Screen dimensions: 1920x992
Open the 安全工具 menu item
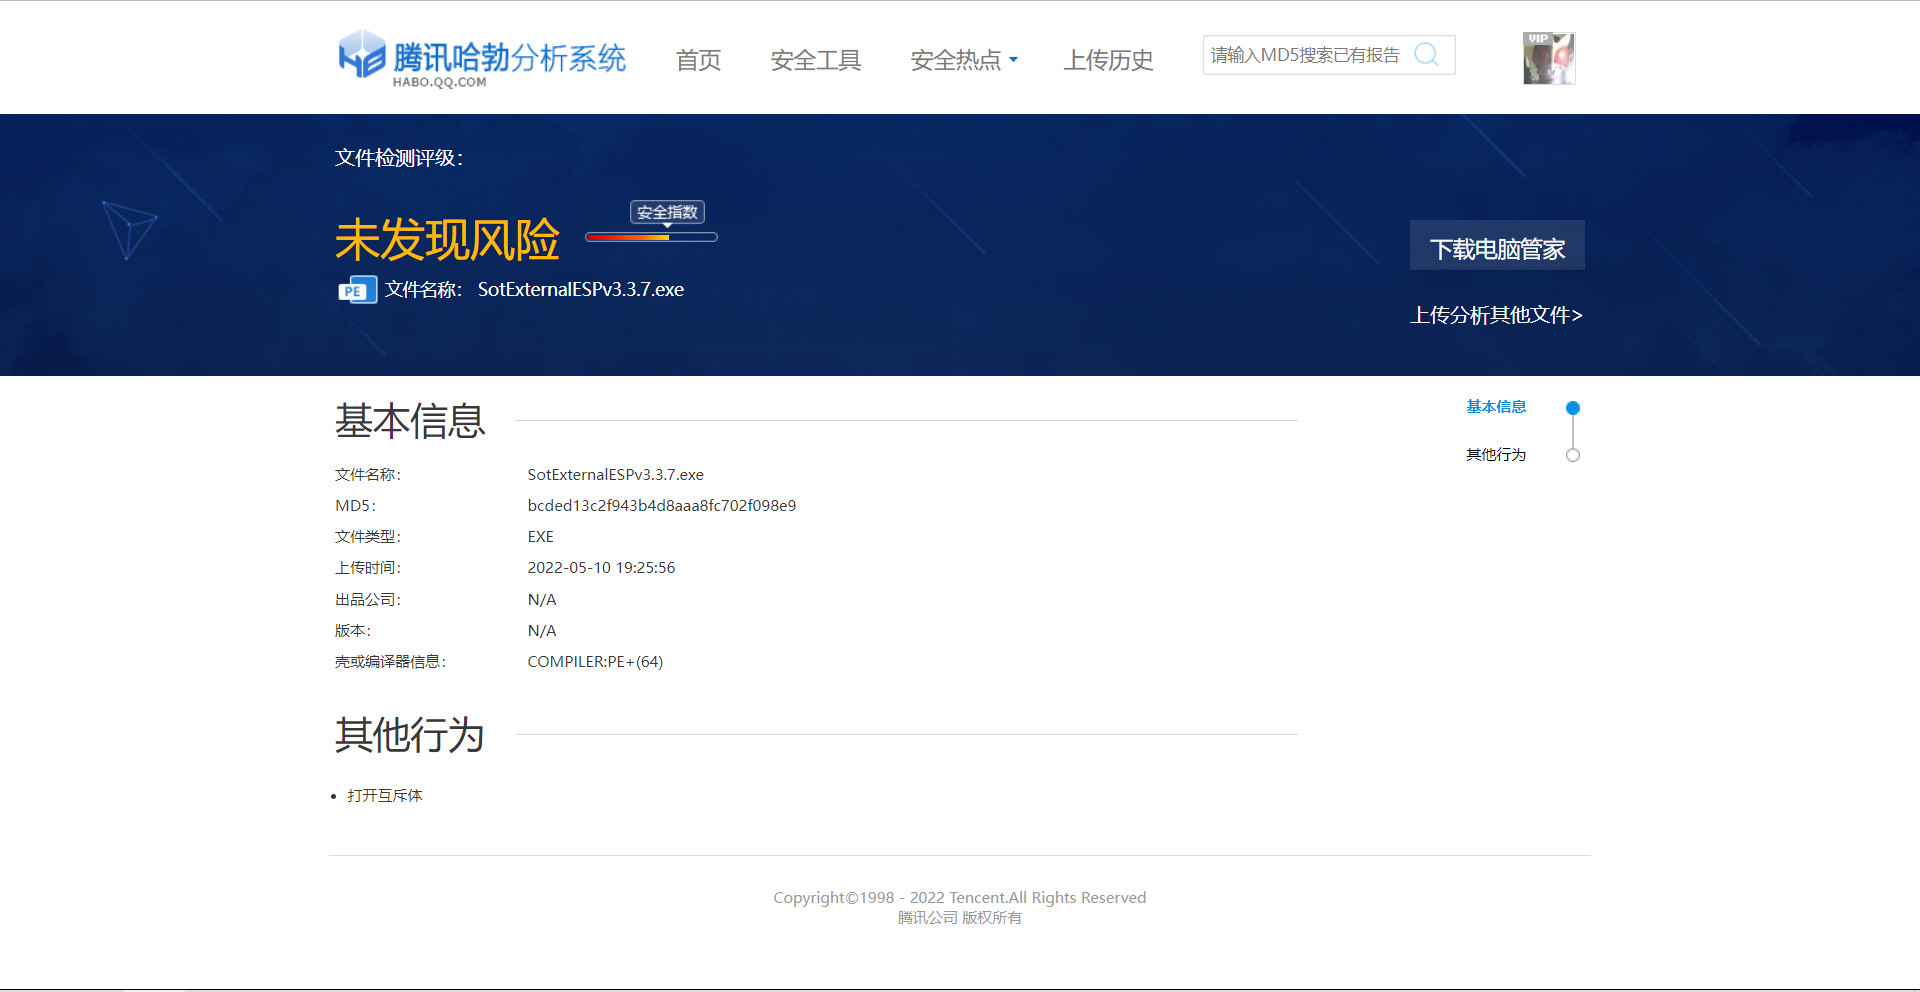815,60
